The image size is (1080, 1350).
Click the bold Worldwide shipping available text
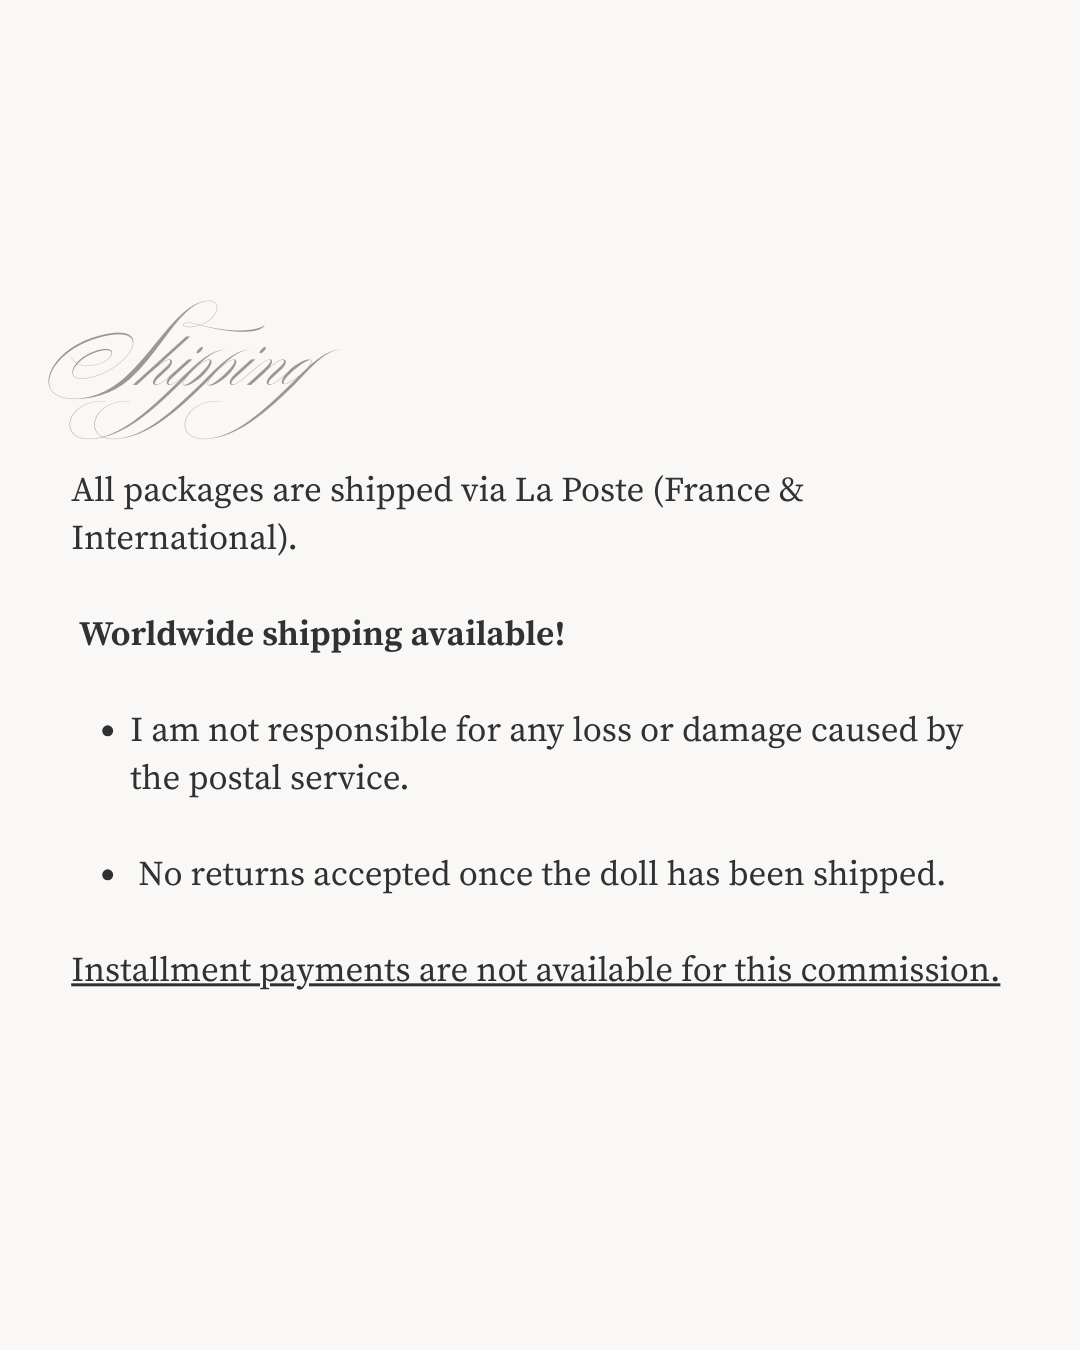click(322, 634)
